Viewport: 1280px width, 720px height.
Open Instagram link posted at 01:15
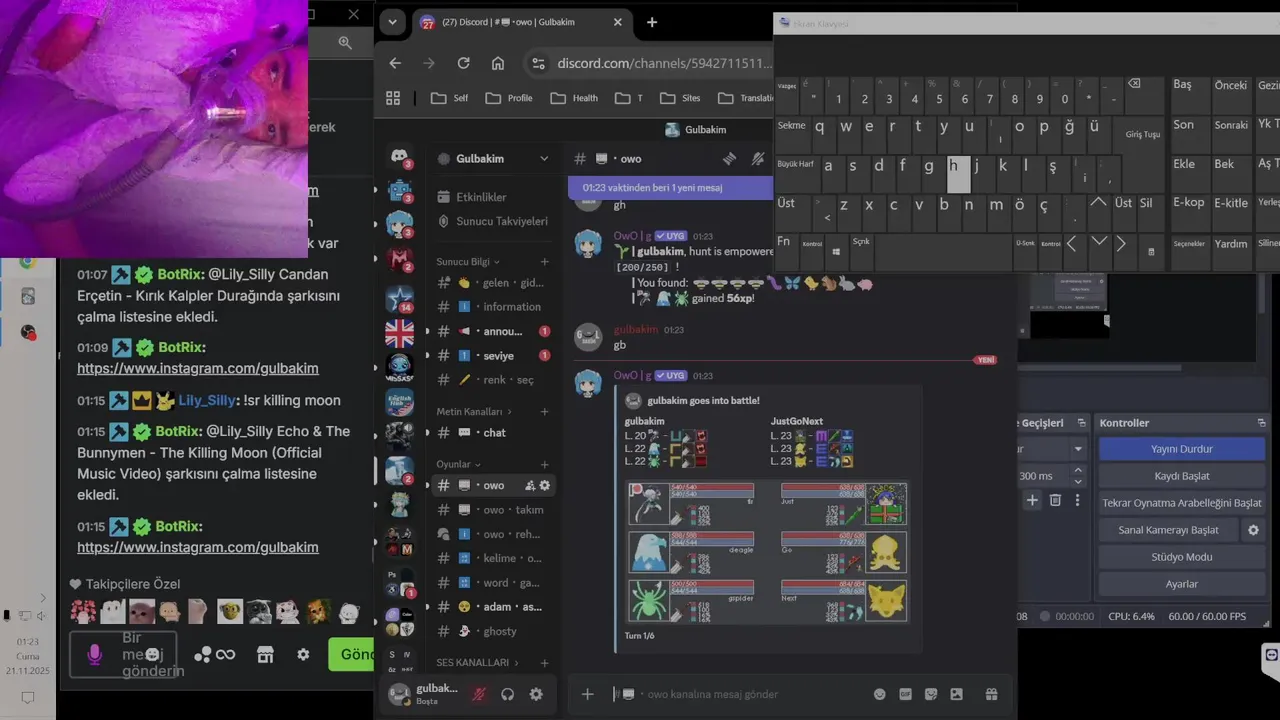pyautogui.click(x=198, y=547)
